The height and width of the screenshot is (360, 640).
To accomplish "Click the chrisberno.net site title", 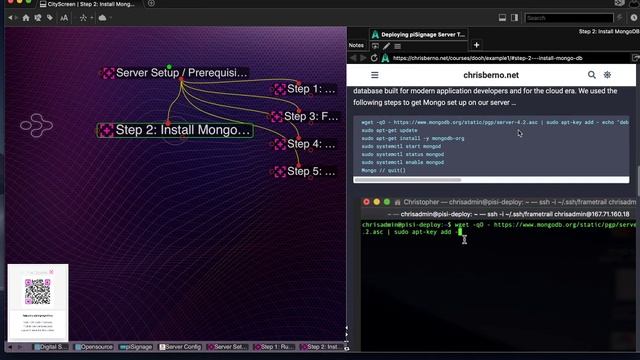I will [491, 75].
